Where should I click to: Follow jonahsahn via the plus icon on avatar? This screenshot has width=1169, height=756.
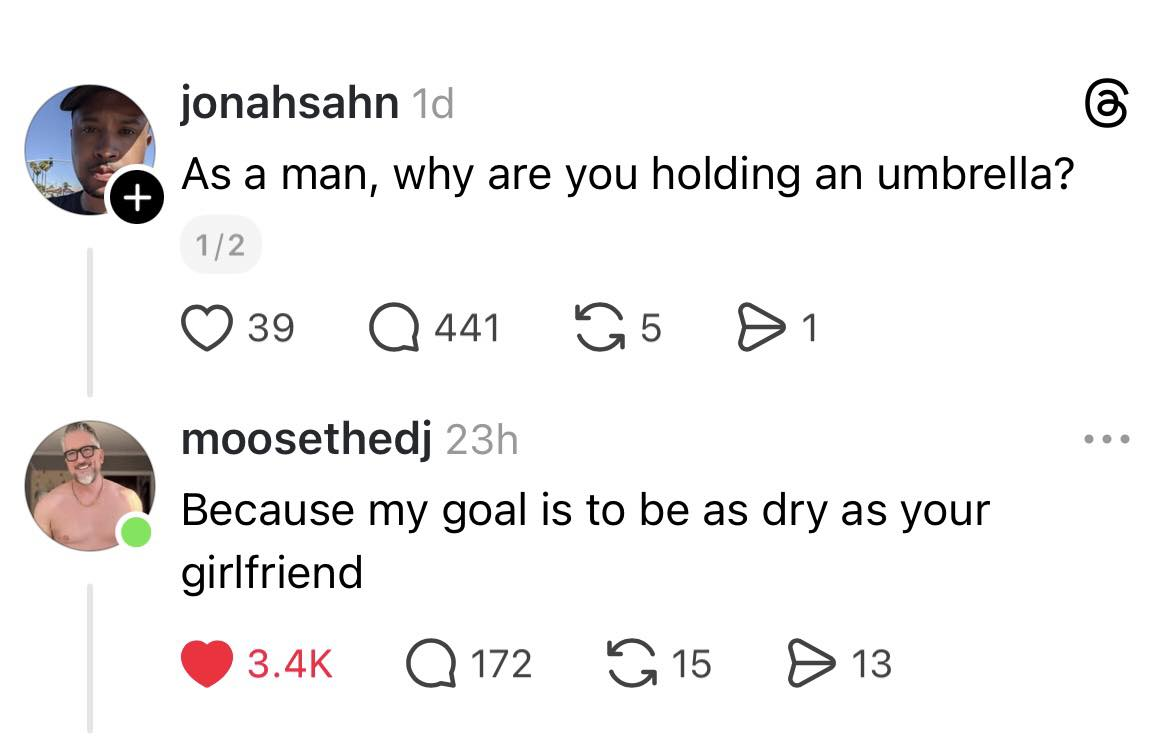[137, 196]
